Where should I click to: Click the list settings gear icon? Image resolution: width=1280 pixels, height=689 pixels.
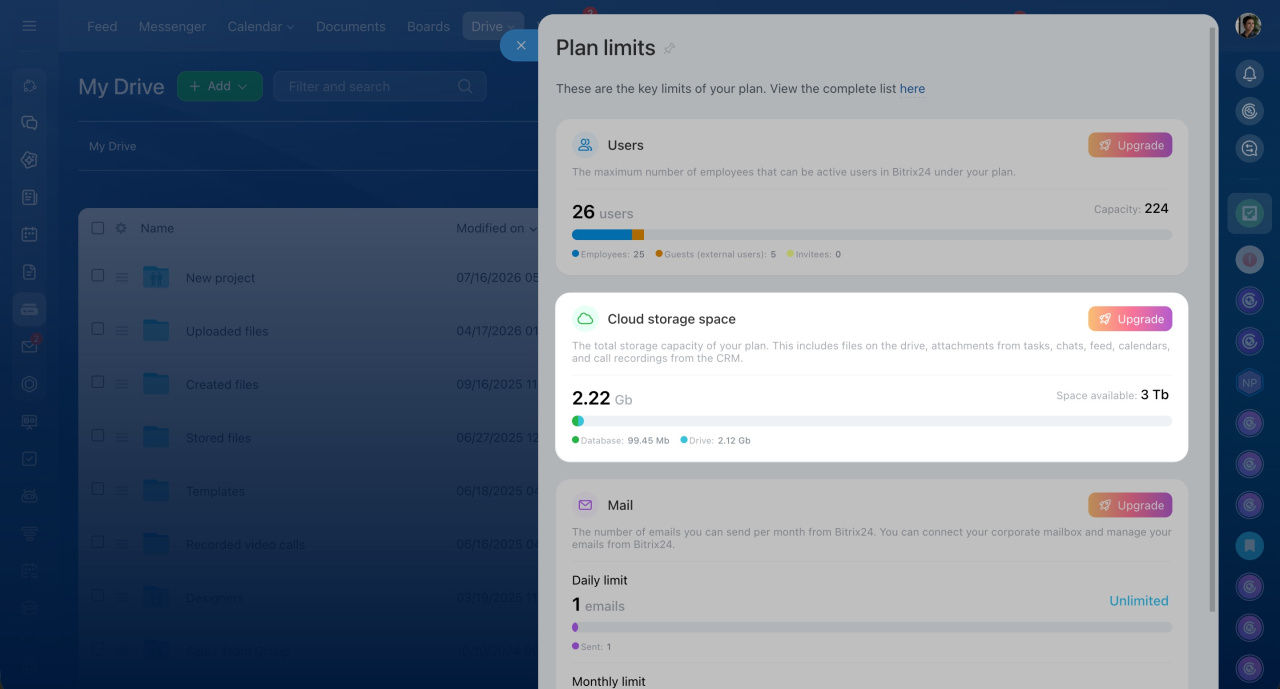click(121, 228)
